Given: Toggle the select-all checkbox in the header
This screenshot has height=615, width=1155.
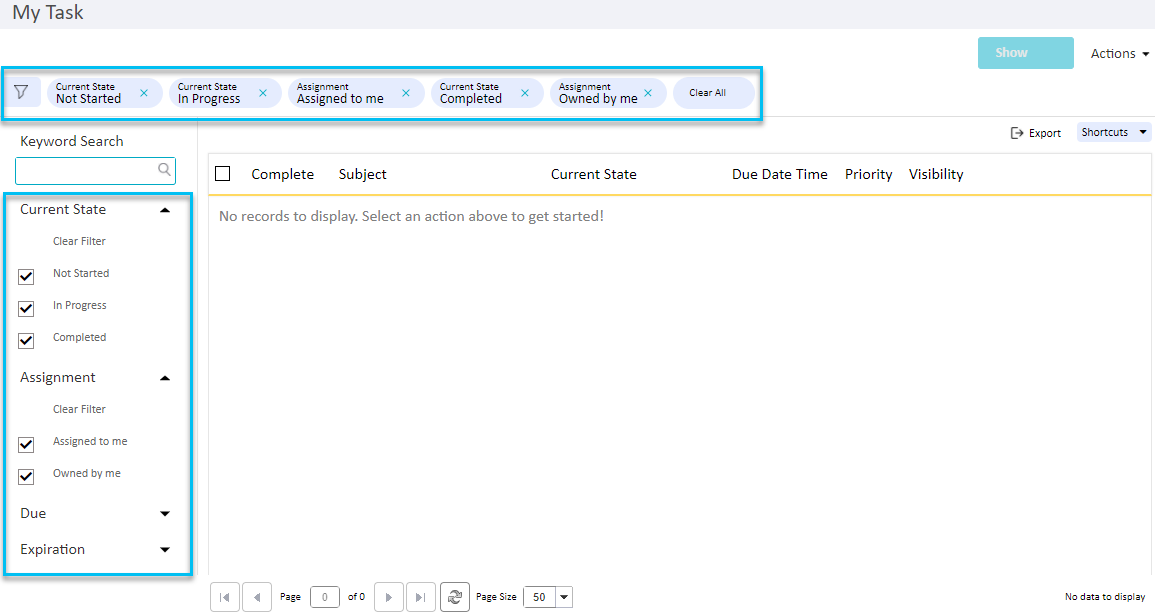Looking at the screenshot, I should coord(223,173).
